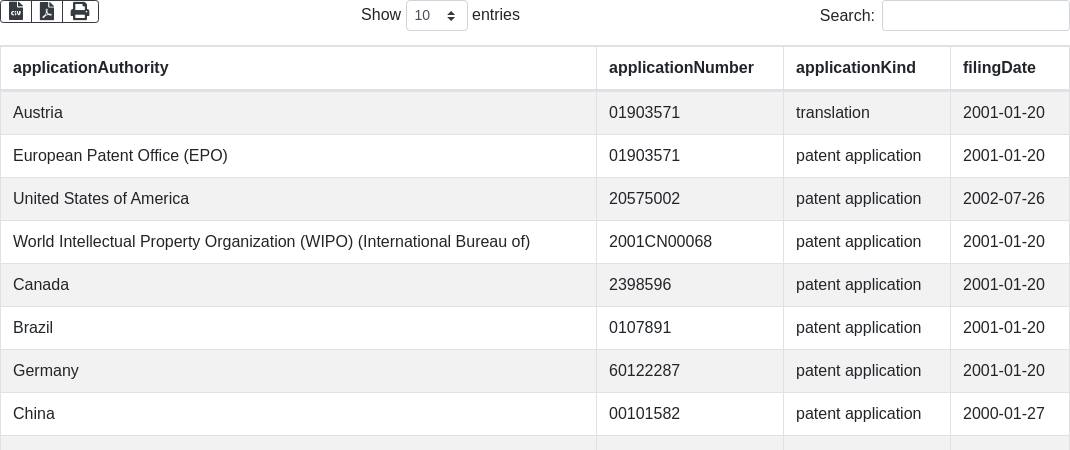Click the PDF export icon
The image size is (1070, 450).
[47, 11]
